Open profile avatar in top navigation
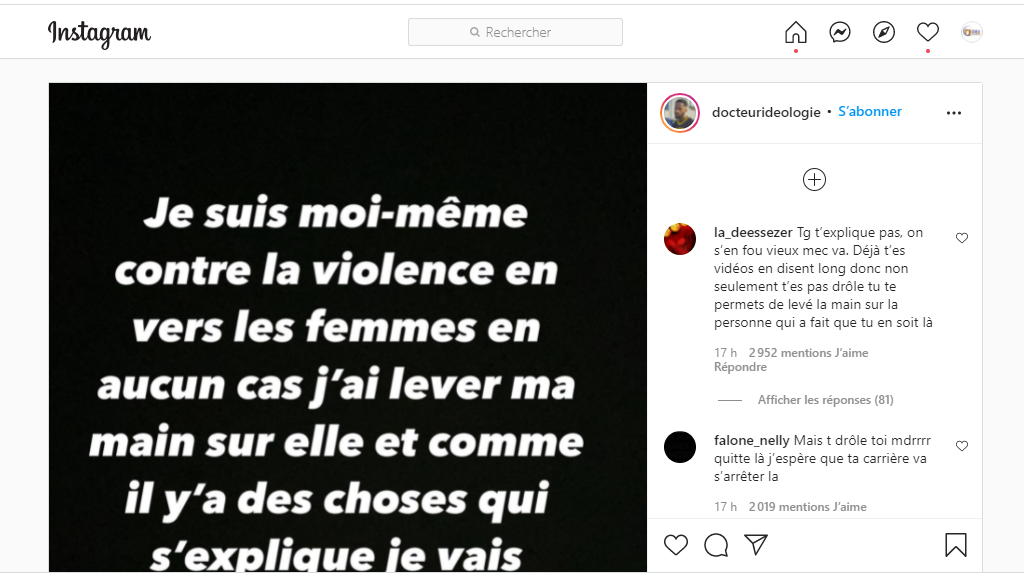 pyautogui.click(x=972, y=32)
